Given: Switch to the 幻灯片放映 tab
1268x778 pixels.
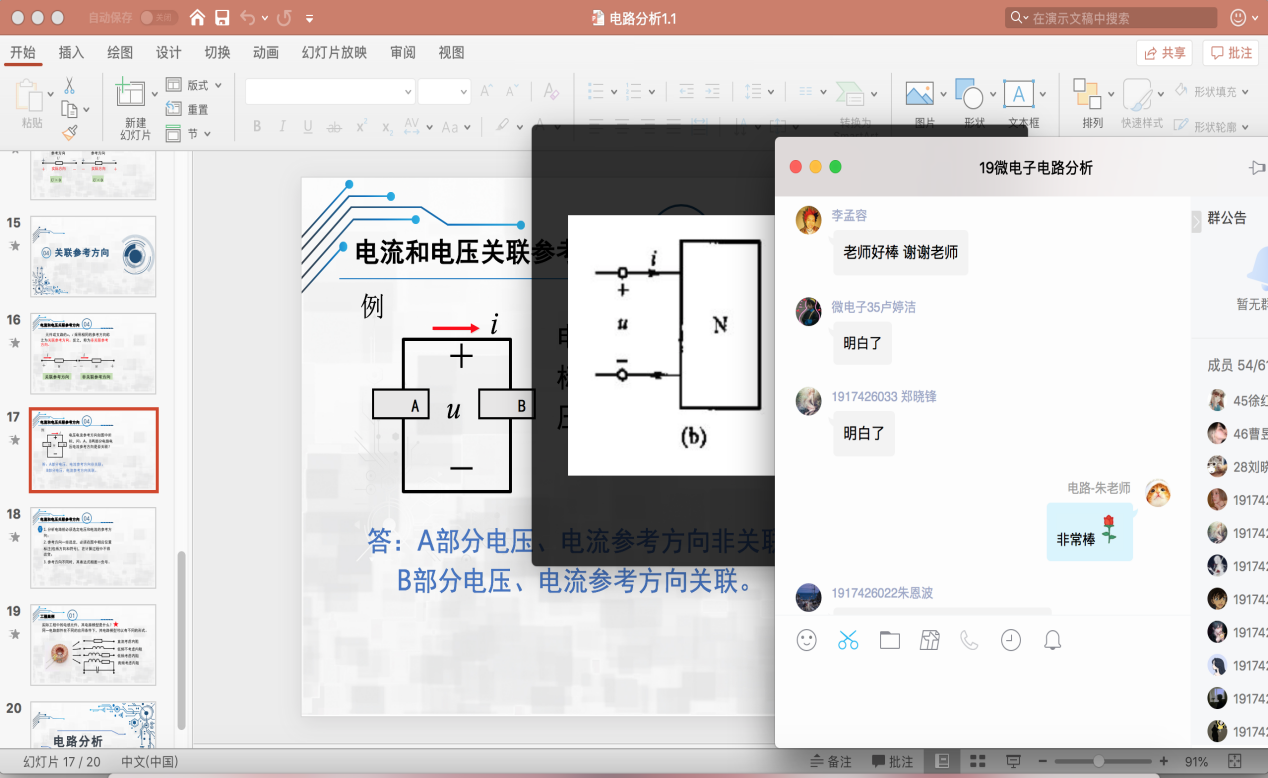Looking at the screenshot, I should coord(334,53).
